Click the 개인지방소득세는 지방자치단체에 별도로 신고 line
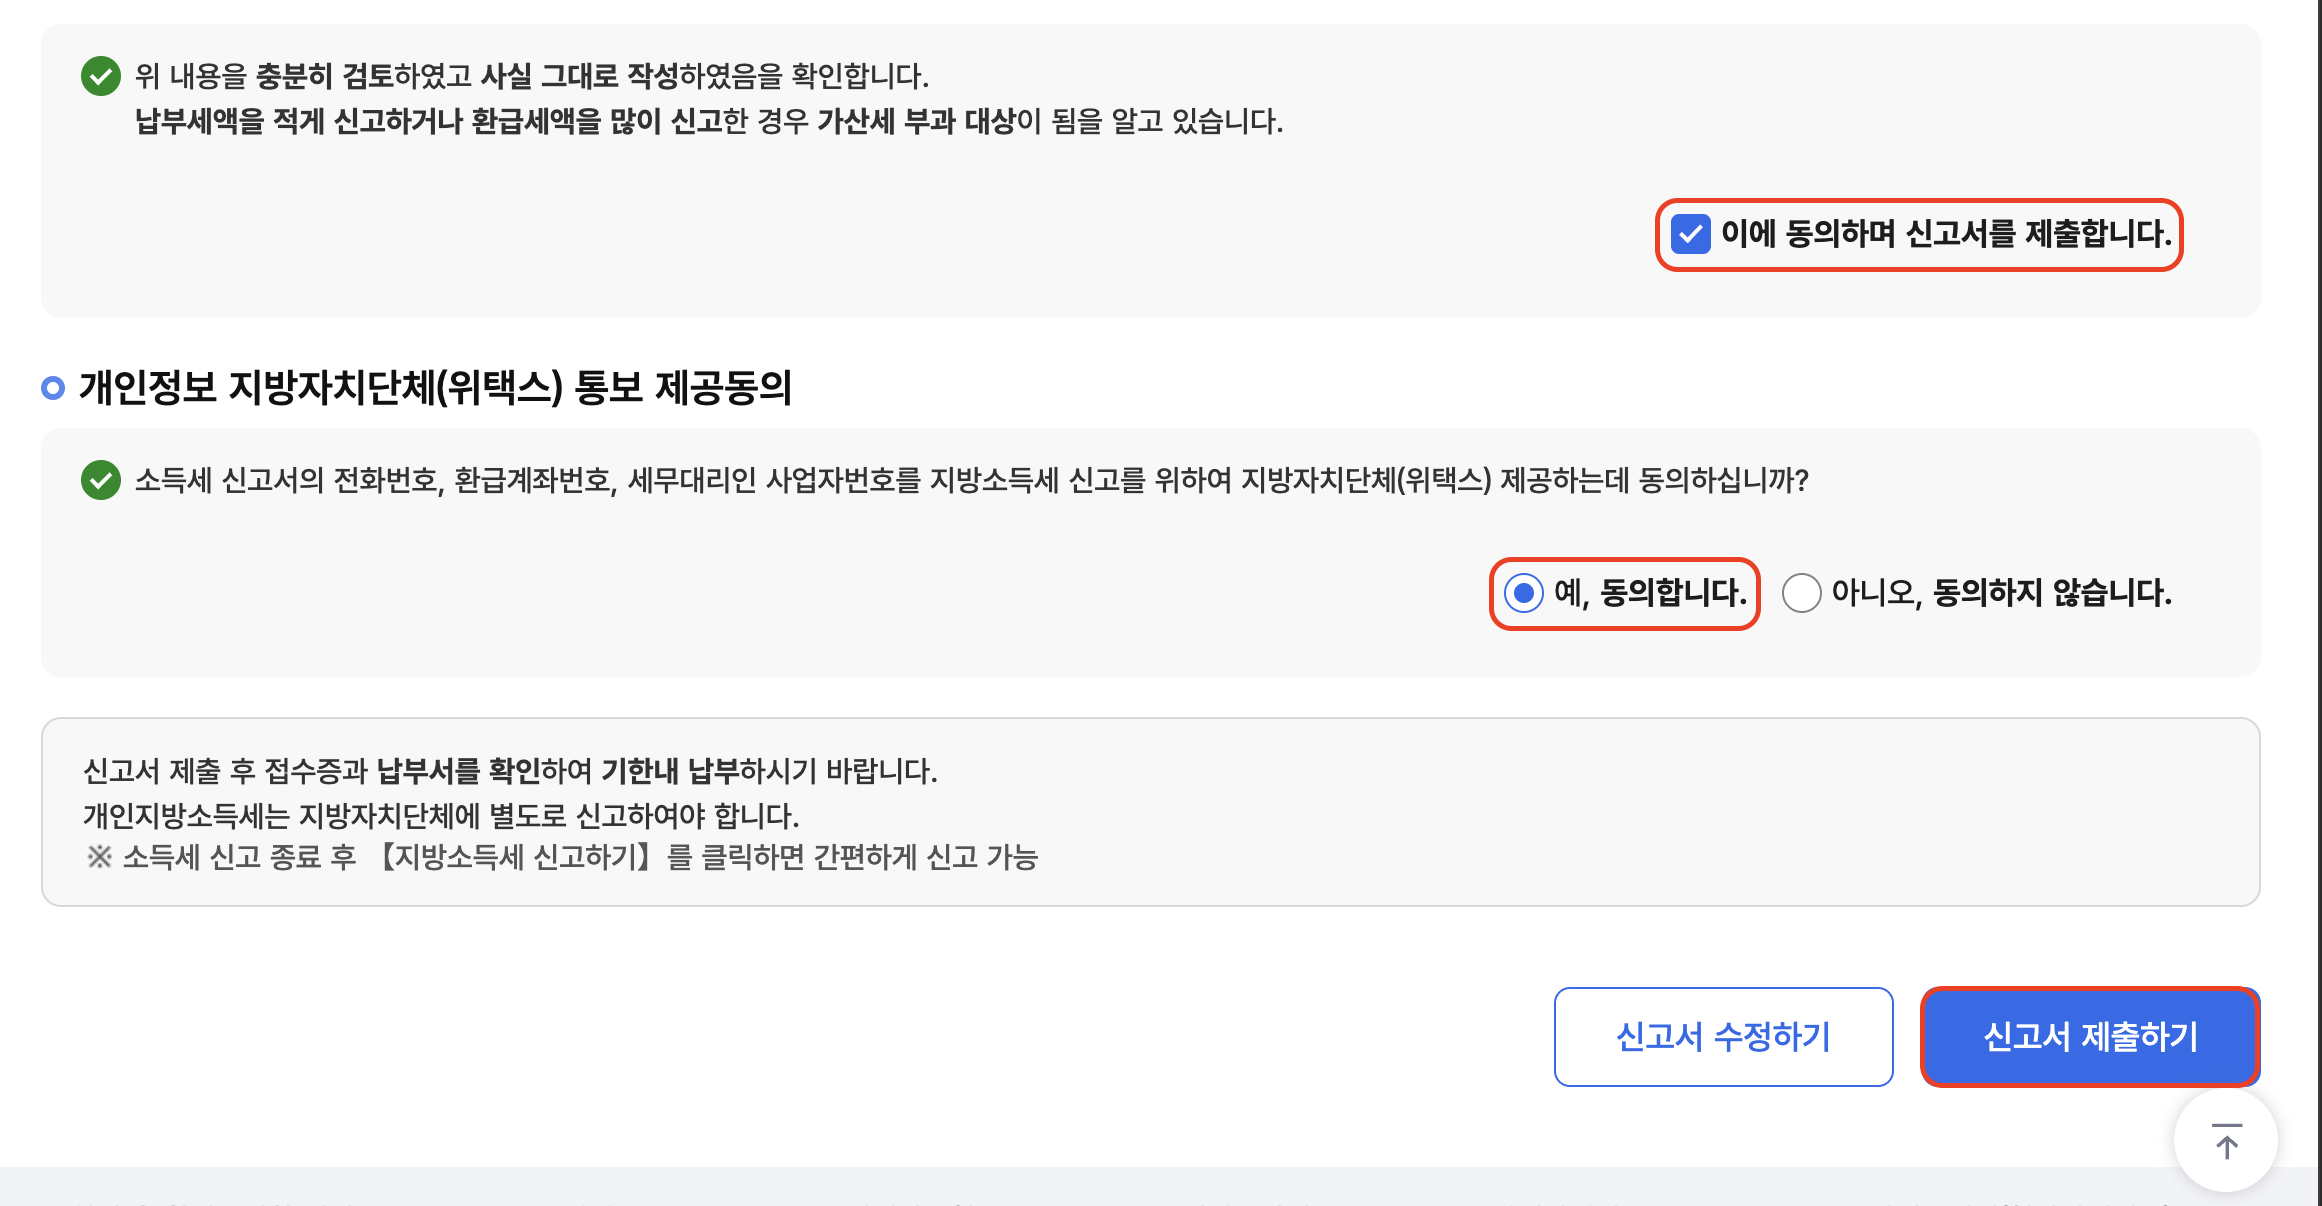2322x1206 pixels. [440, 816]
